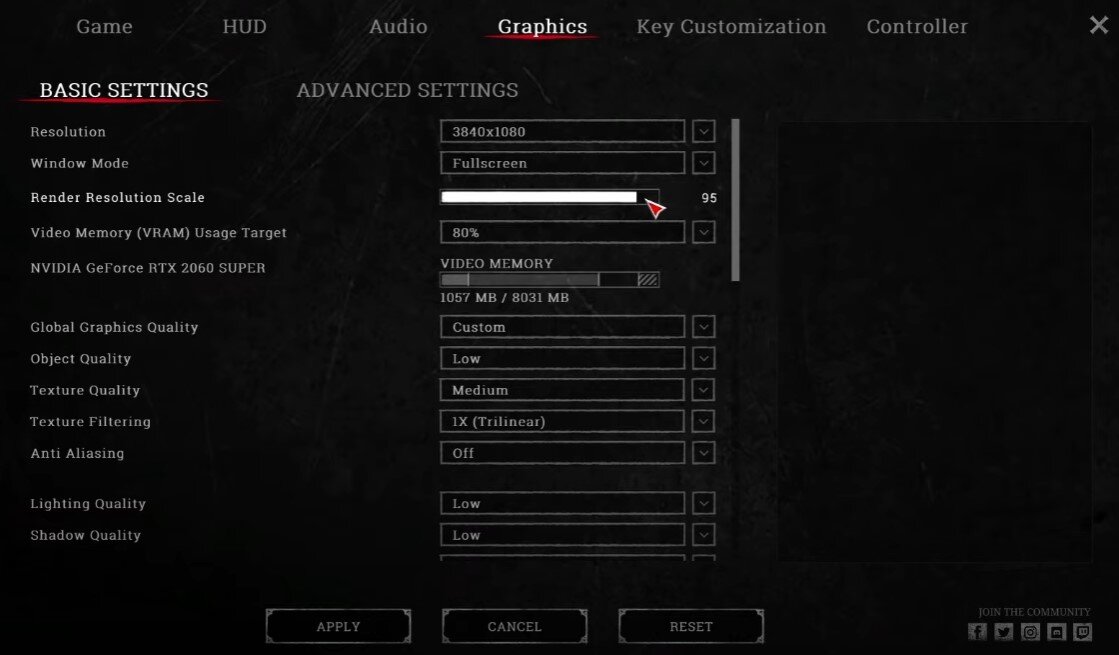The height and width of the screenshot is (655, 1119).
Task: Click the Low Object Quality field
Action: (562, 358)
